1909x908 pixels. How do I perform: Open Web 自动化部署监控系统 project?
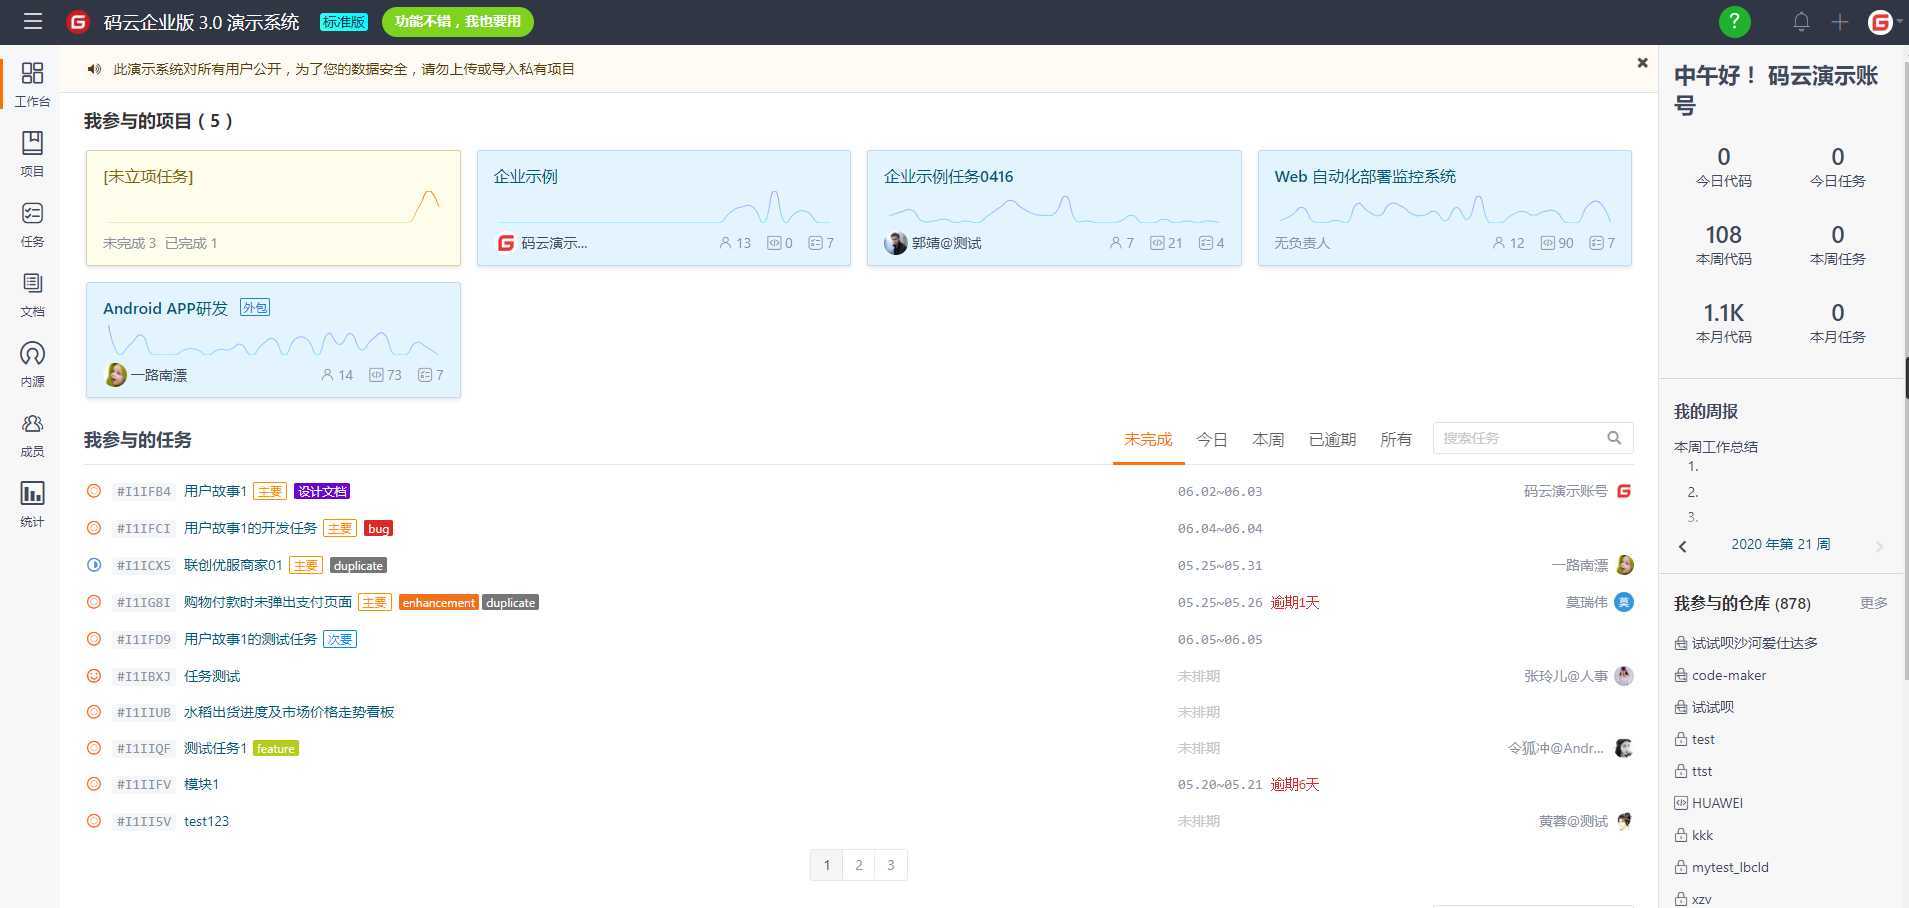(1445, 208)
